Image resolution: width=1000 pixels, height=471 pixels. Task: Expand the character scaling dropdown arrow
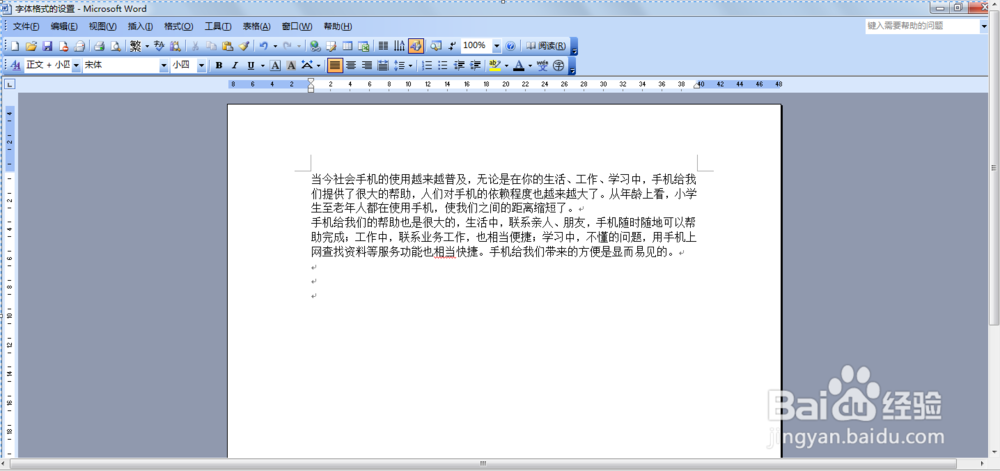[x=318, y=65]
